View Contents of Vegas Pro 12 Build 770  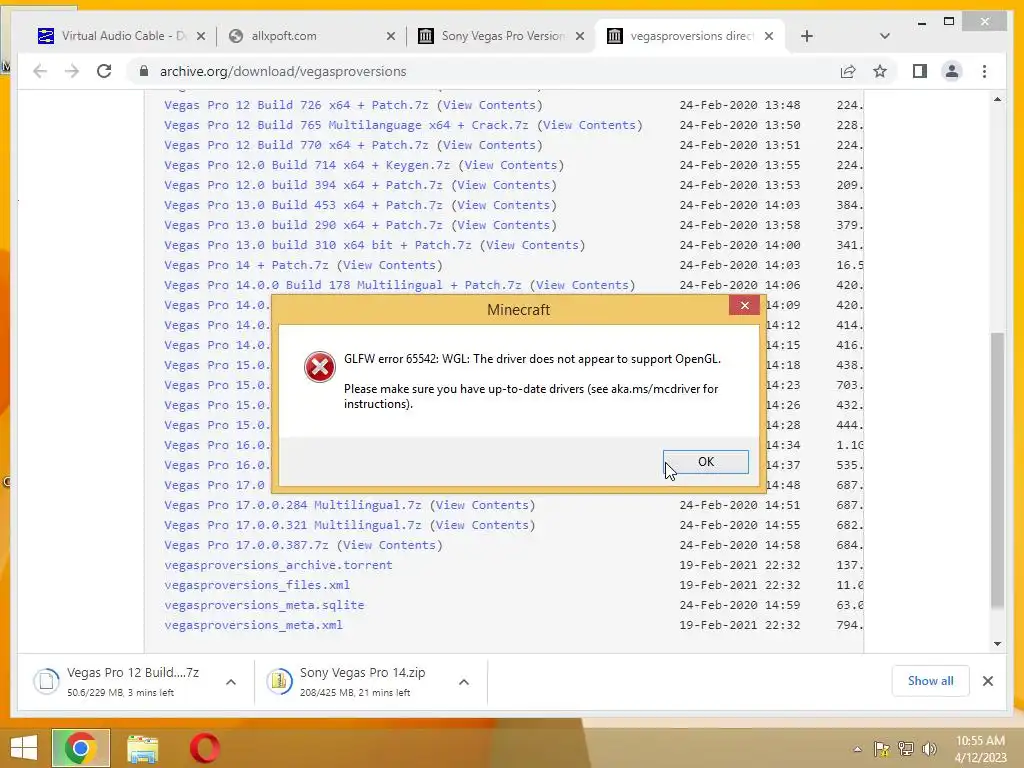pos(489,145)
